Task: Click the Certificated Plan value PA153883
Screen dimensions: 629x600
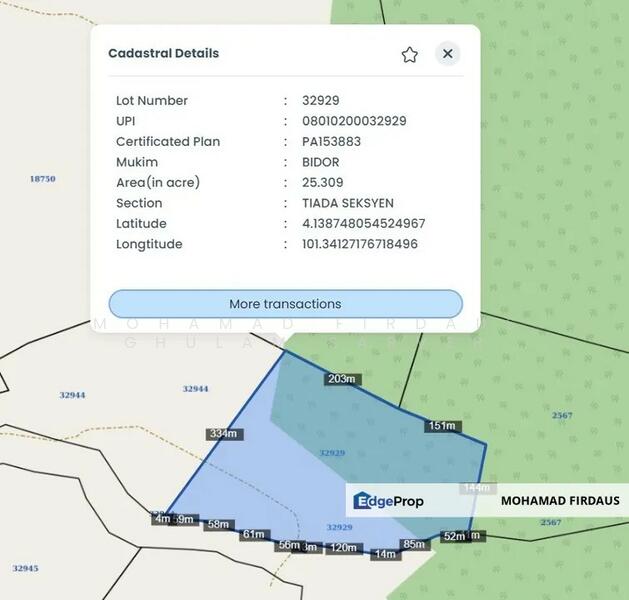Action: [x=331, y=142]
